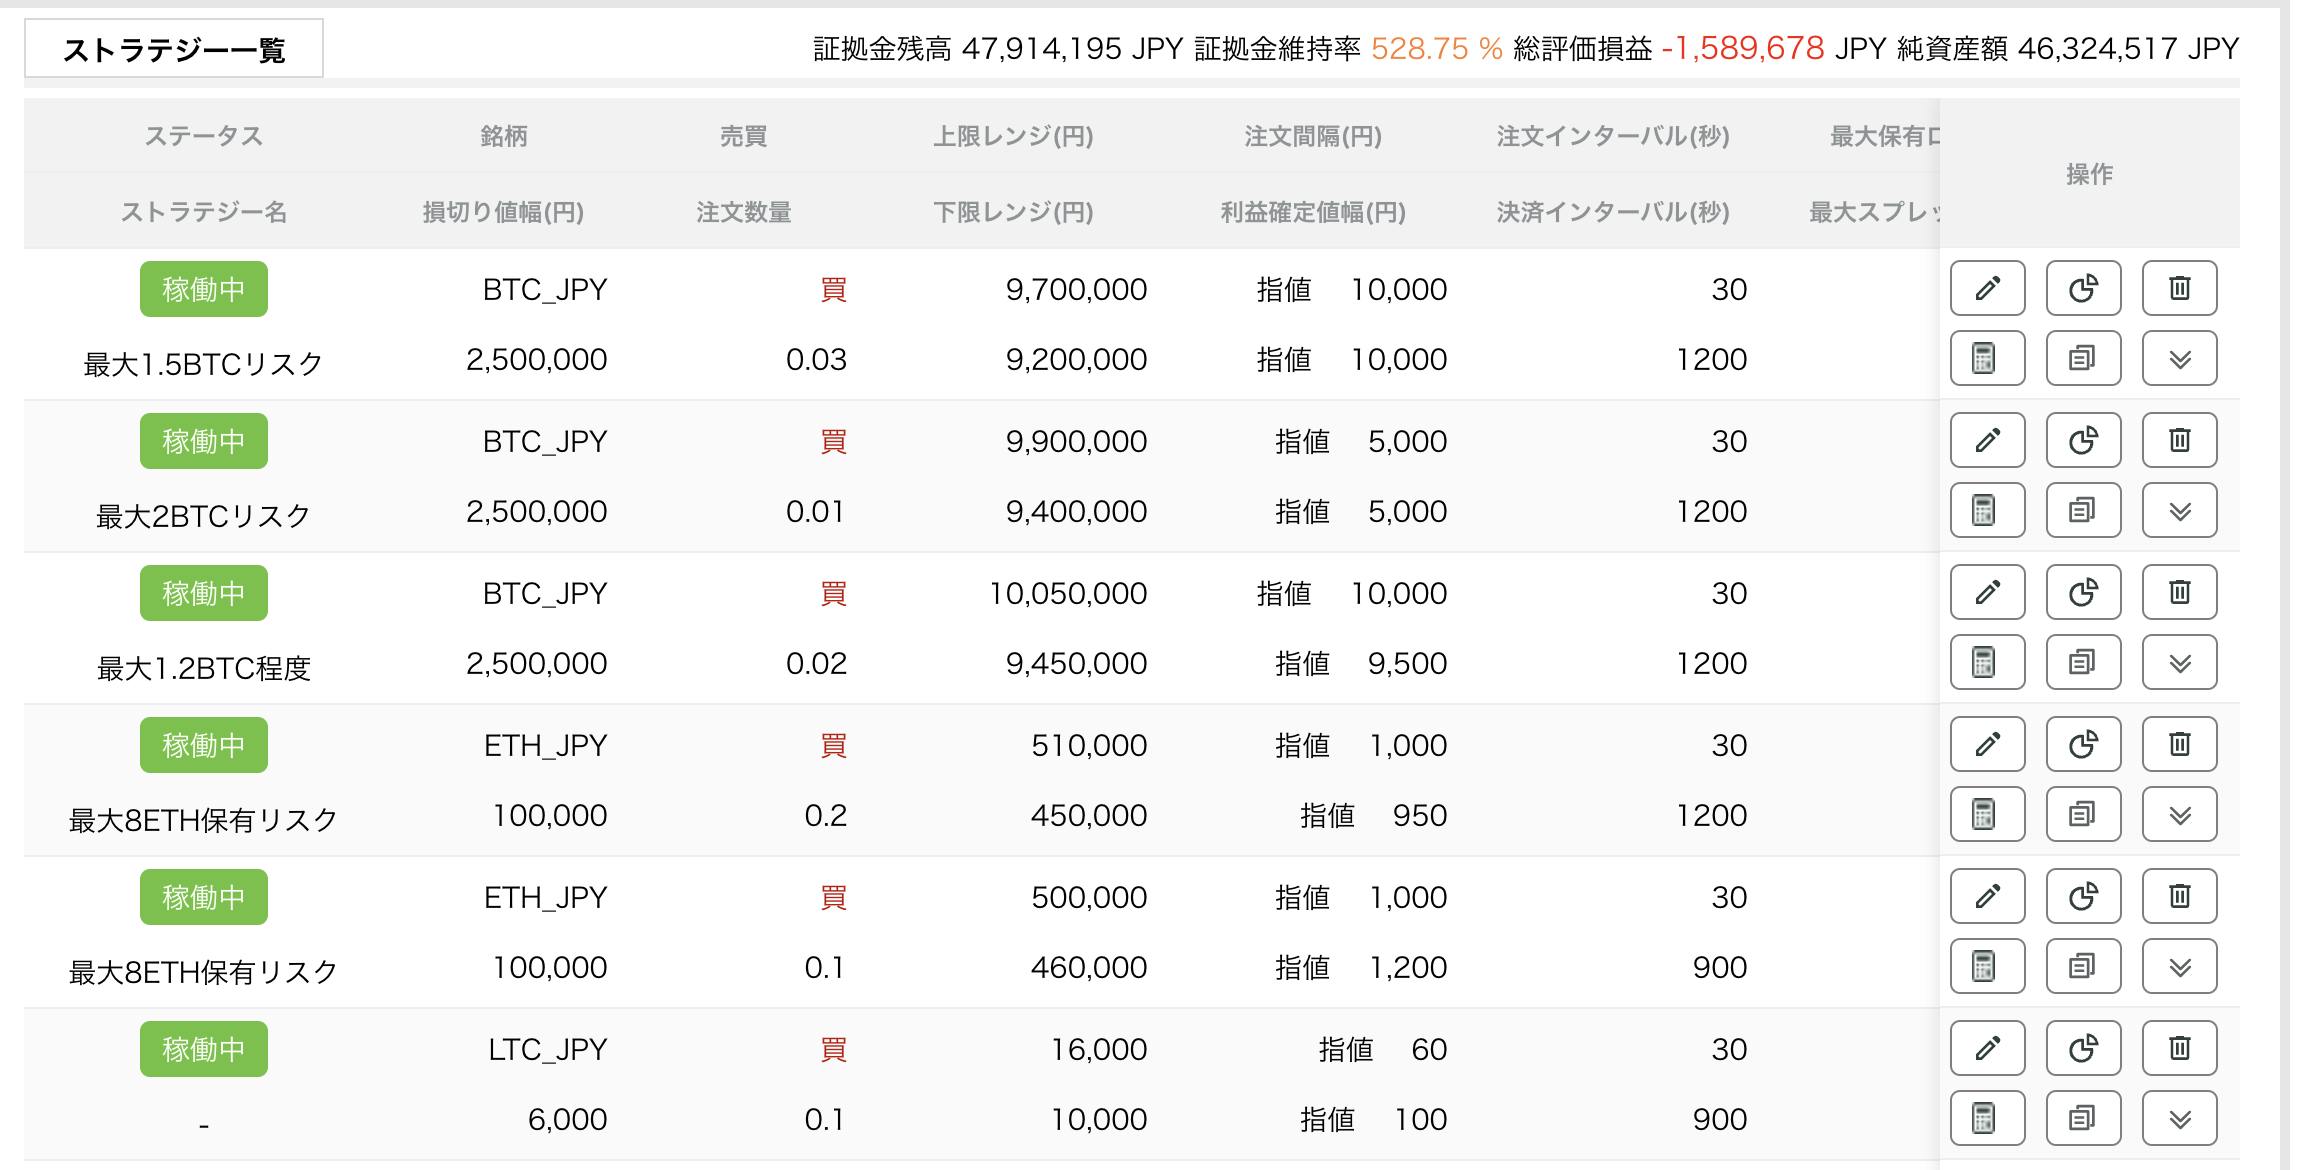
Task: Delete the 最大1.5BTCリスク strategy
Action: [2180, 288]
